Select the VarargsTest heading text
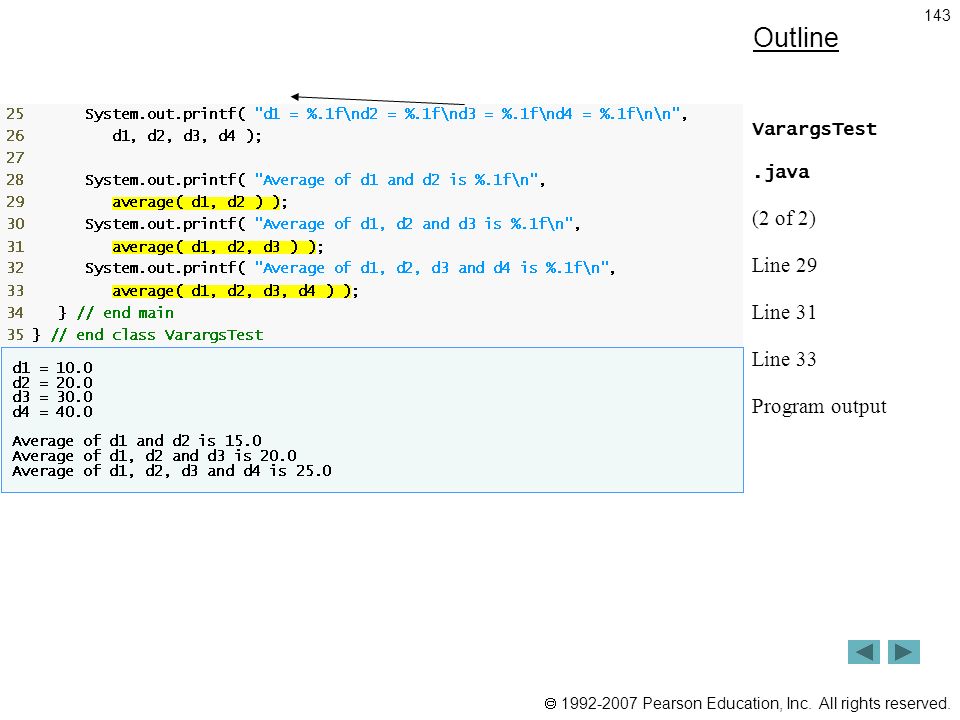The width and height of the screenshot is (960, 720). [x=814, y=129]
